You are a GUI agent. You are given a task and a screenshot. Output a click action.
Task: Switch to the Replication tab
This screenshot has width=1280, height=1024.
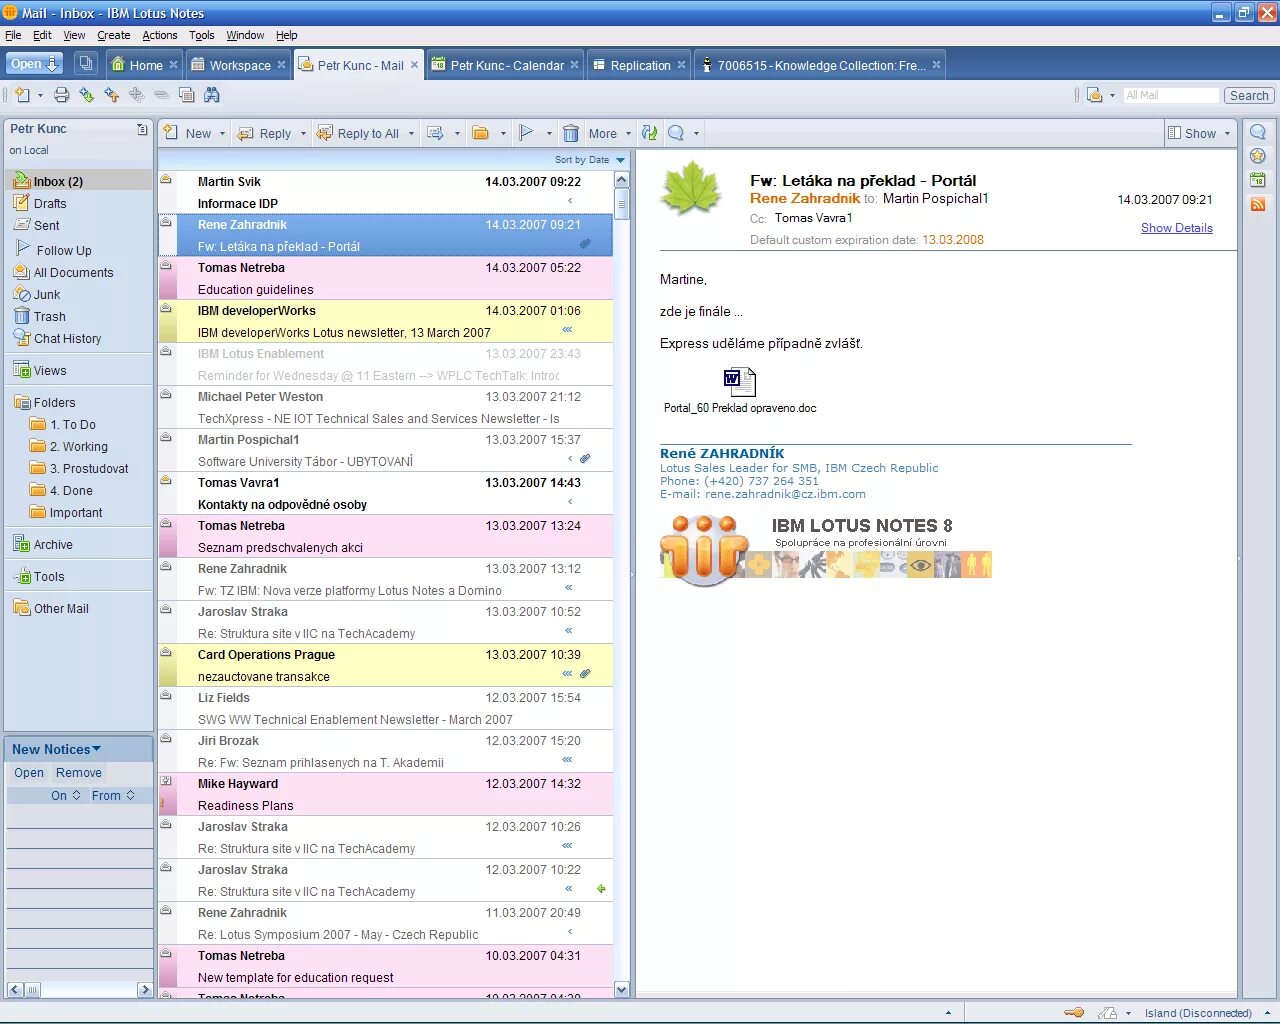639,65
